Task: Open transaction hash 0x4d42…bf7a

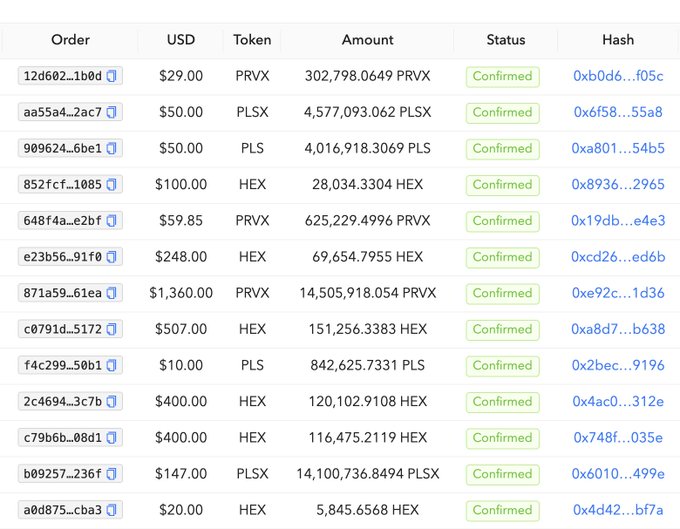Action: click(x=618, y=509)
